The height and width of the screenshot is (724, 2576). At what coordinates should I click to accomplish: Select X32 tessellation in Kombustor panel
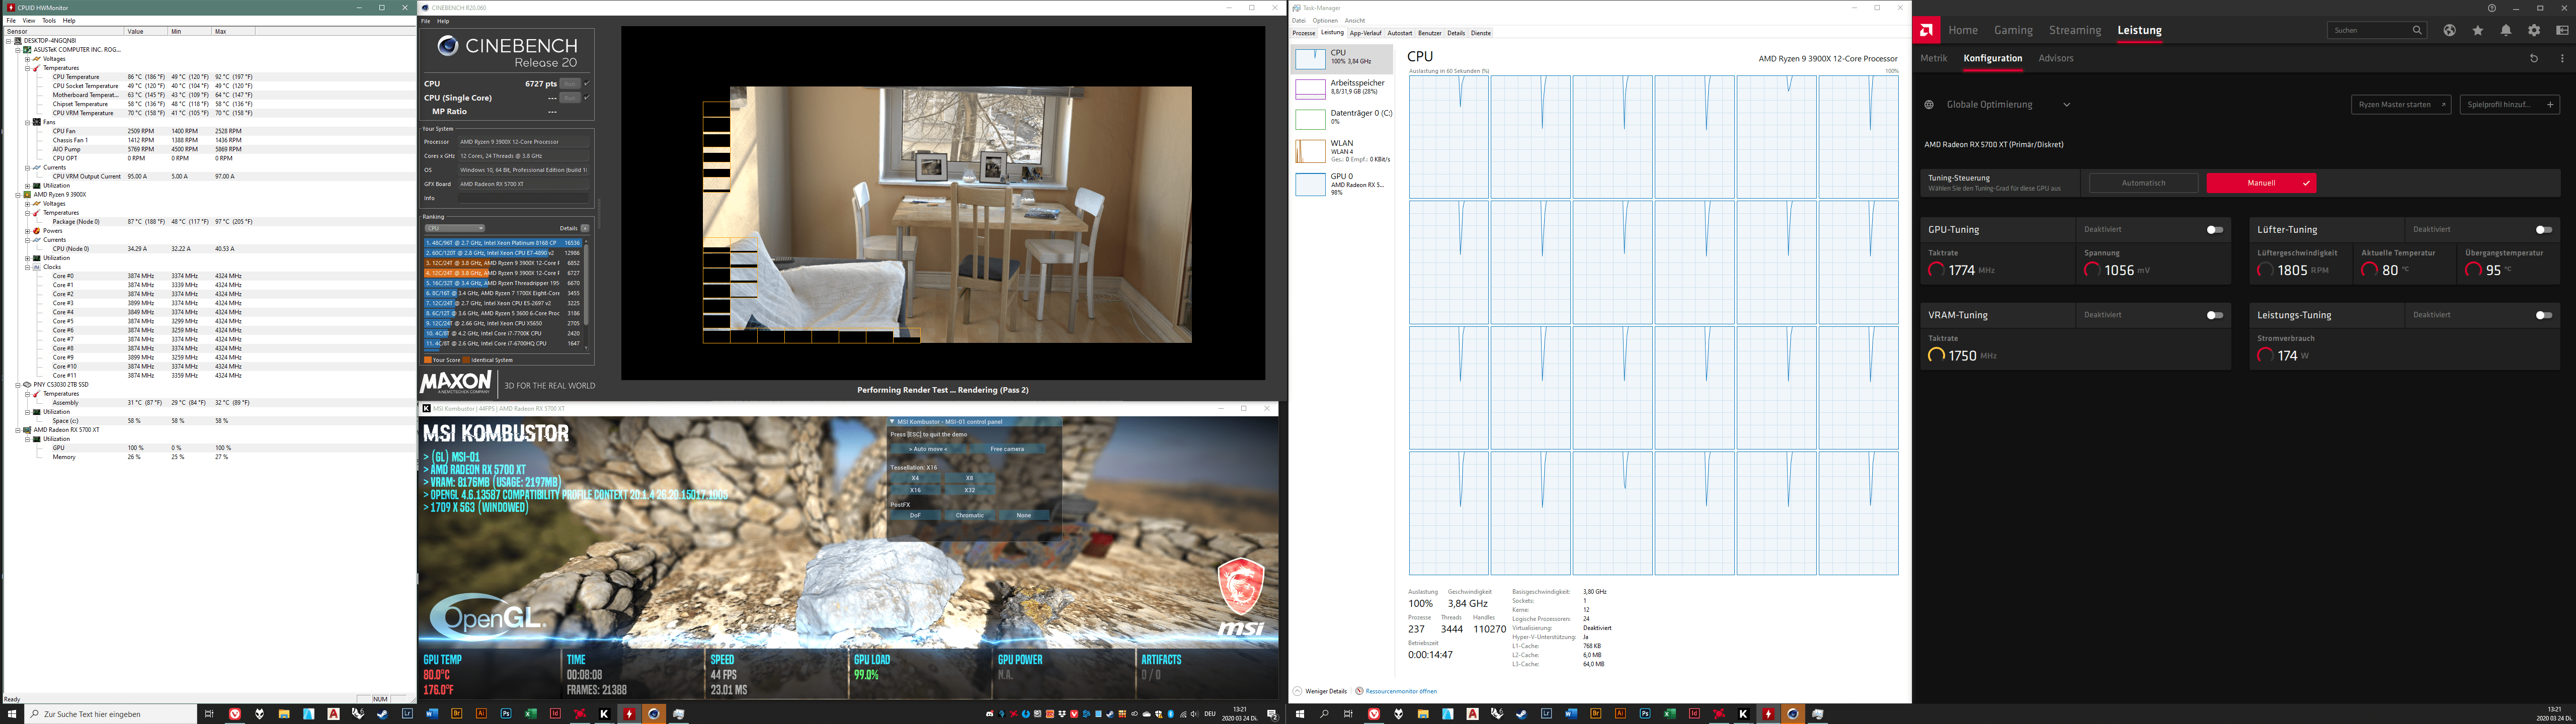pyautogui.click(x=969, y=490)
